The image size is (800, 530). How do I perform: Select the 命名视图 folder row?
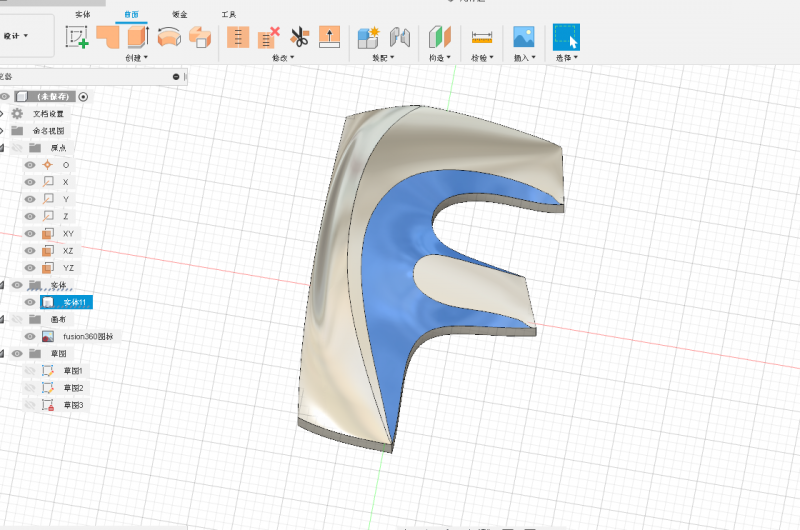coord(48,131)
